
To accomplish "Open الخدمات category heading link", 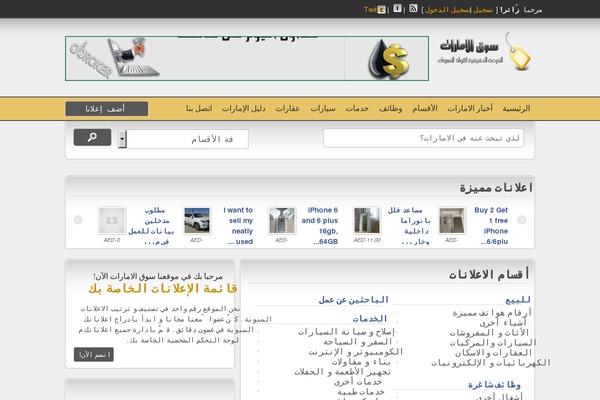I will [x=370, y=318].
